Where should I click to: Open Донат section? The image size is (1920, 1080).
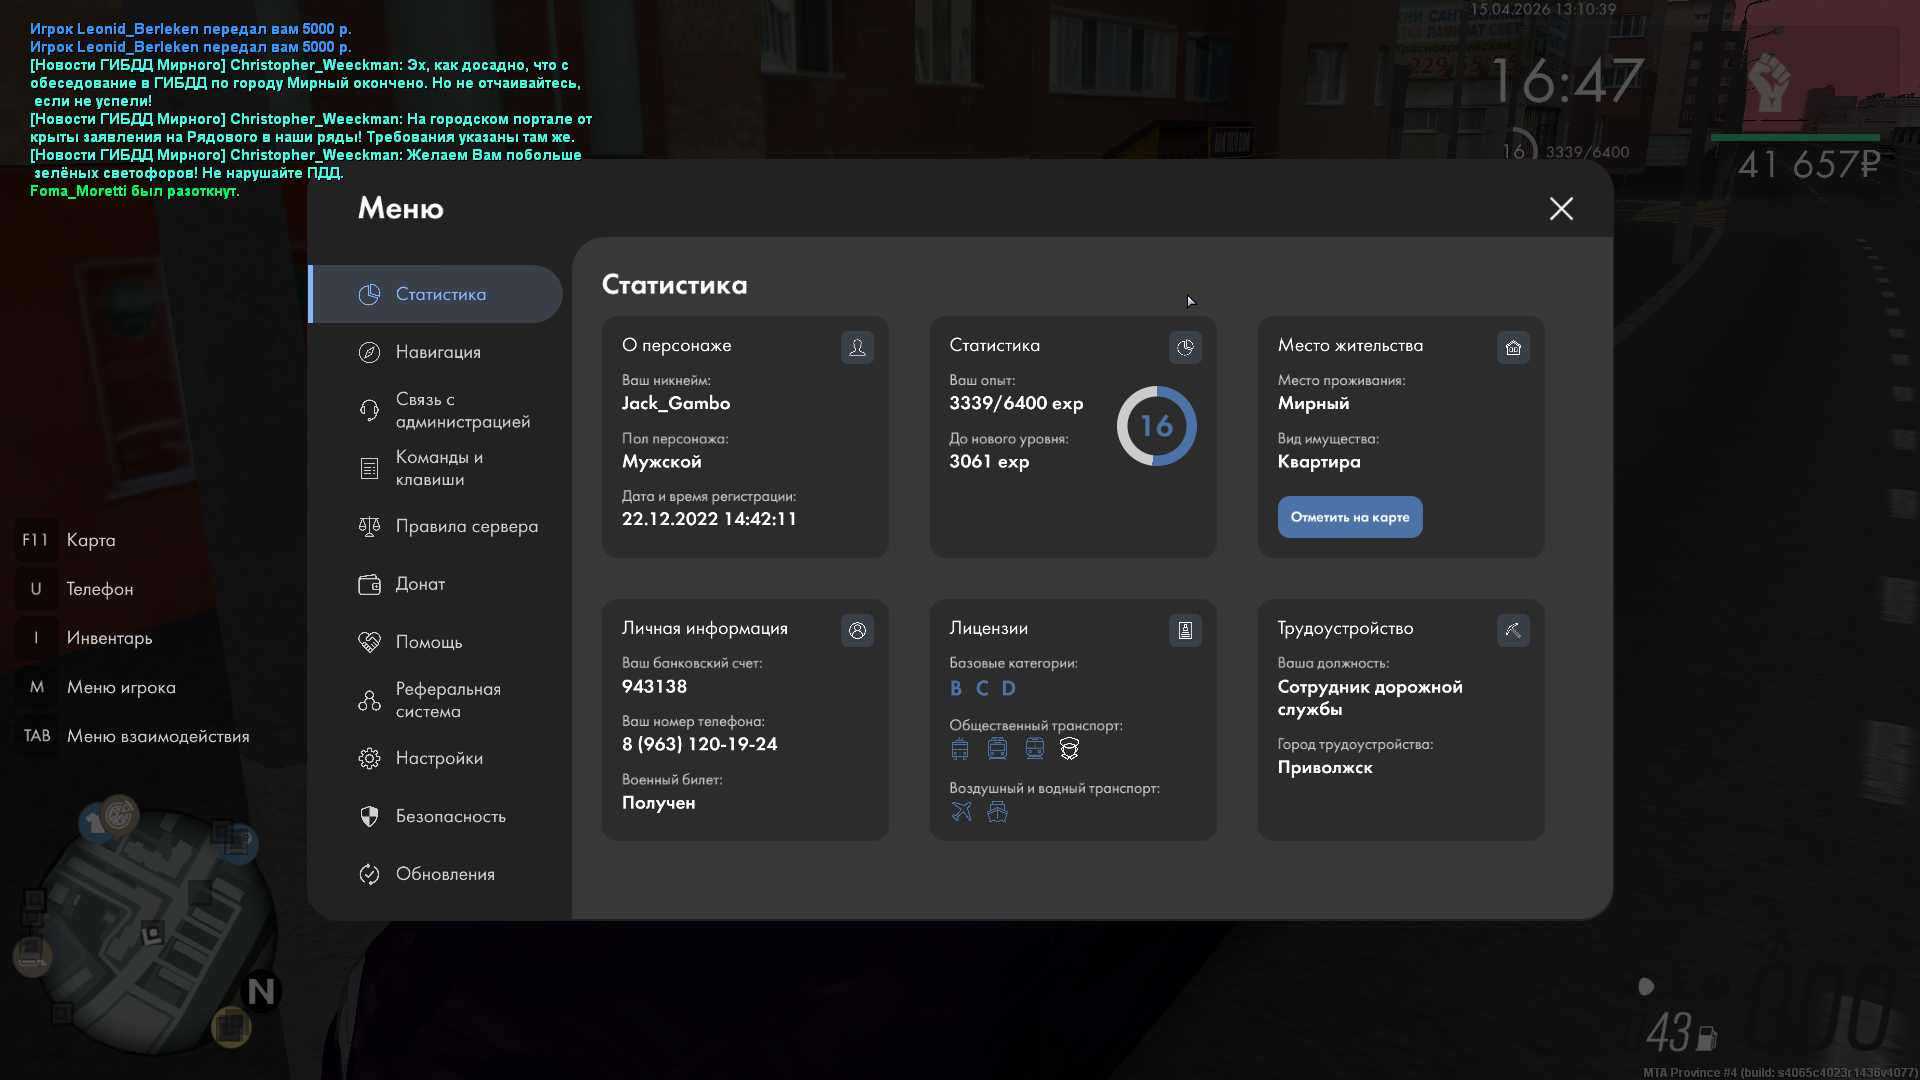(x=420, y=584)
